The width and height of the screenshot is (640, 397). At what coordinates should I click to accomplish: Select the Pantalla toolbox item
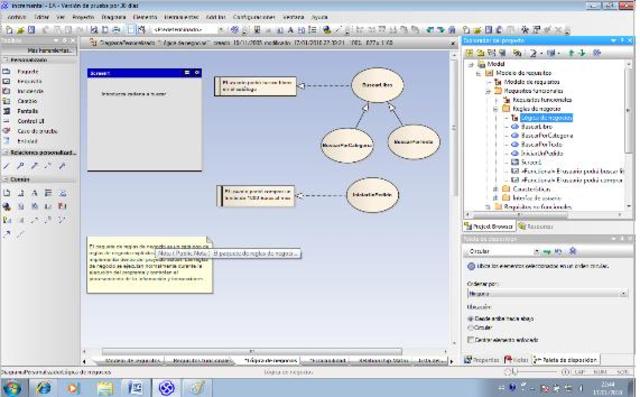point(27,111)
